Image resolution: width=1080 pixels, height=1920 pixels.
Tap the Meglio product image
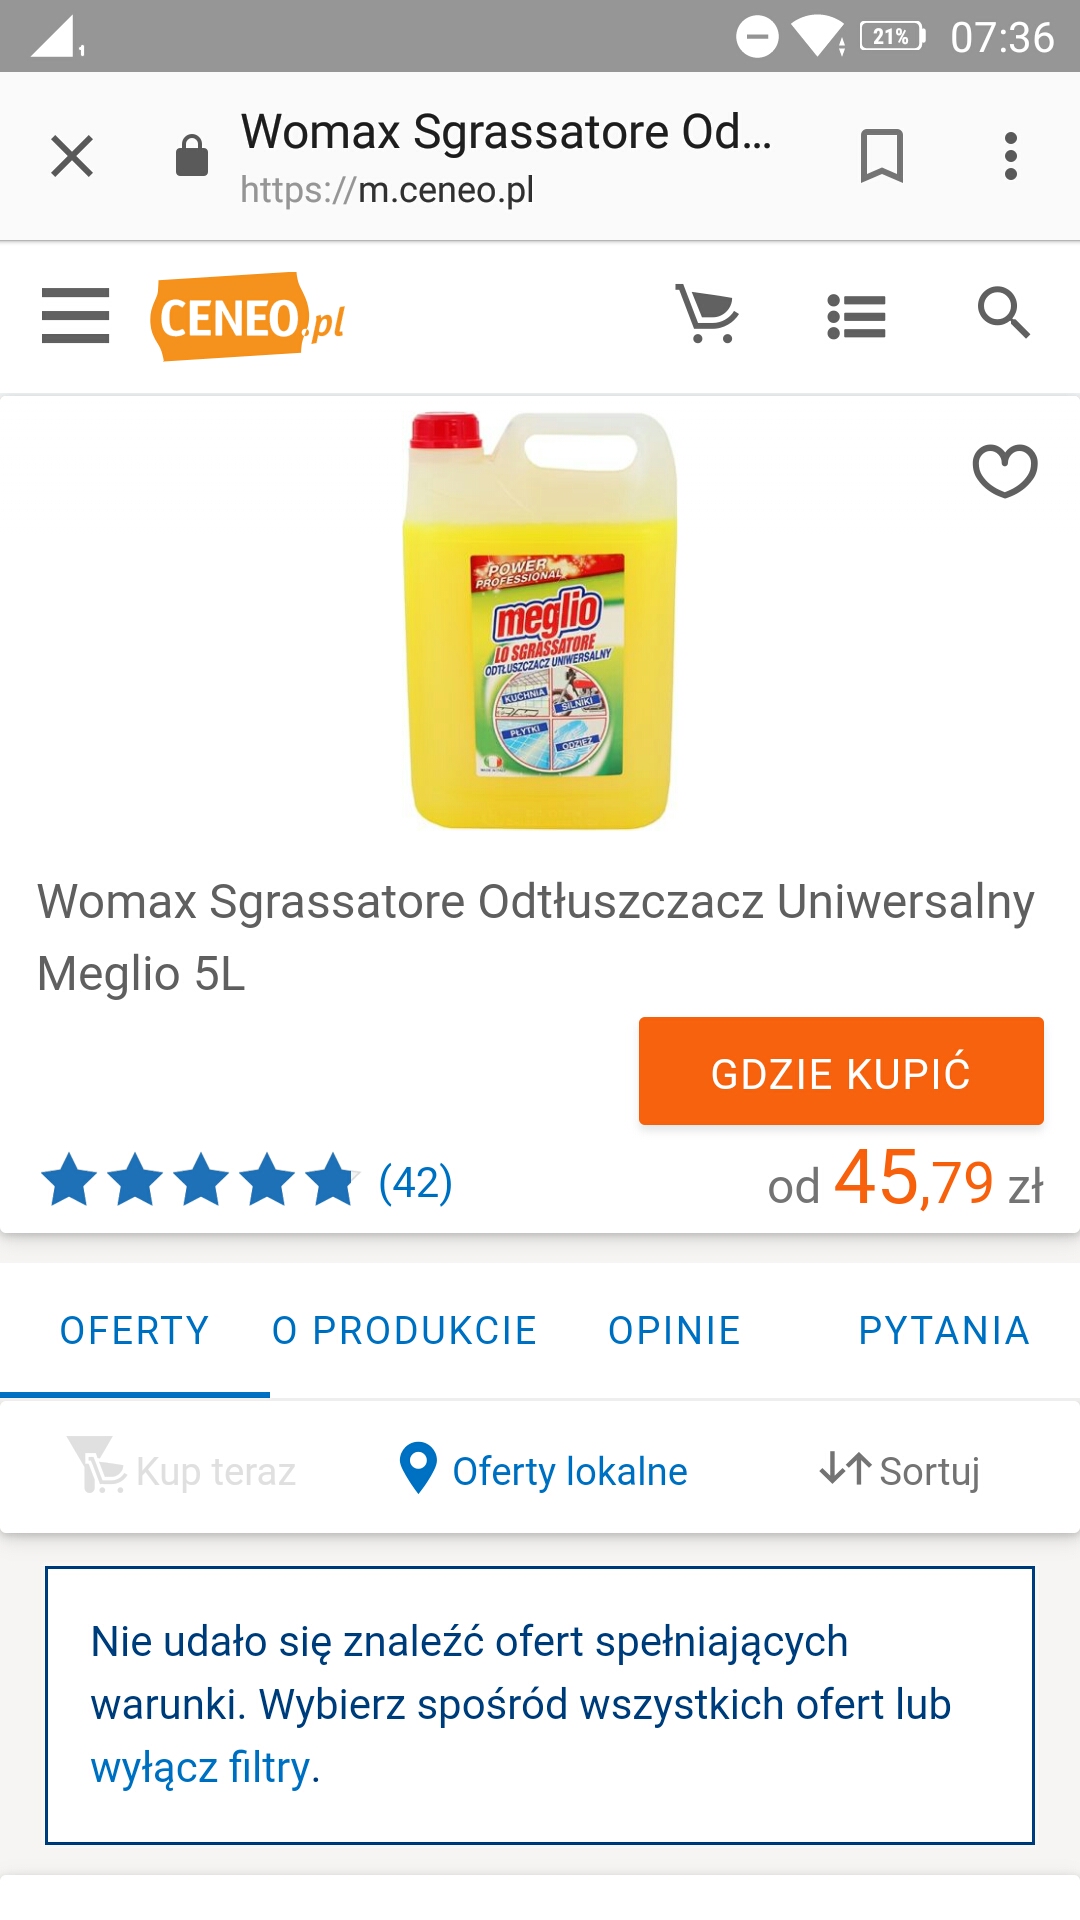[541, 620]
